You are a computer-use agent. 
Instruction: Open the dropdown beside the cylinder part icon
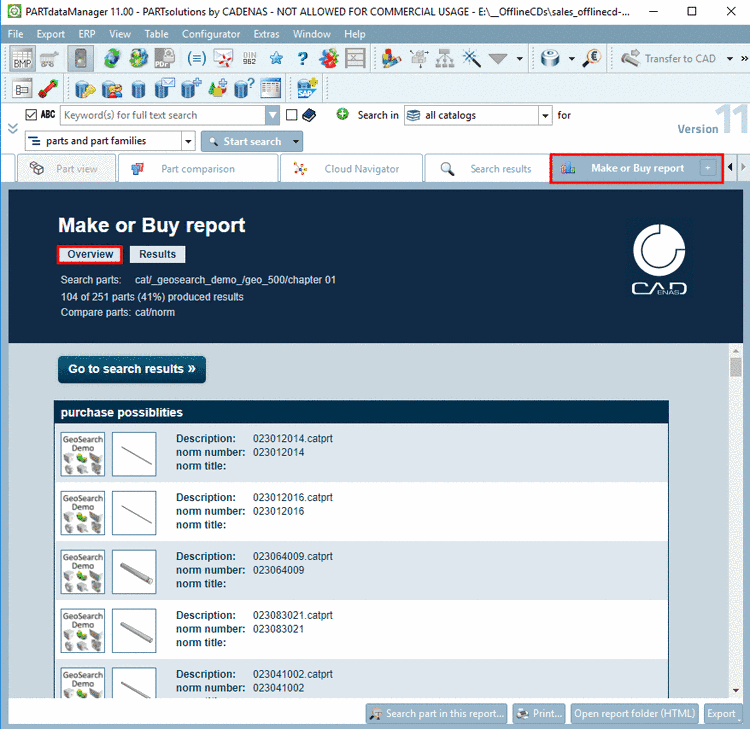[572, 59]
